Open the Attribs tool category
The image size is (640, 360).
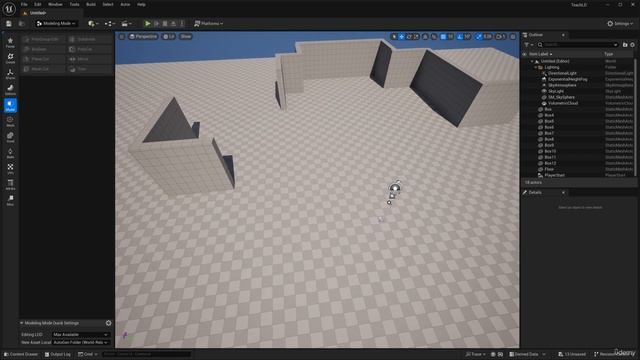click(x=10, y=184)
